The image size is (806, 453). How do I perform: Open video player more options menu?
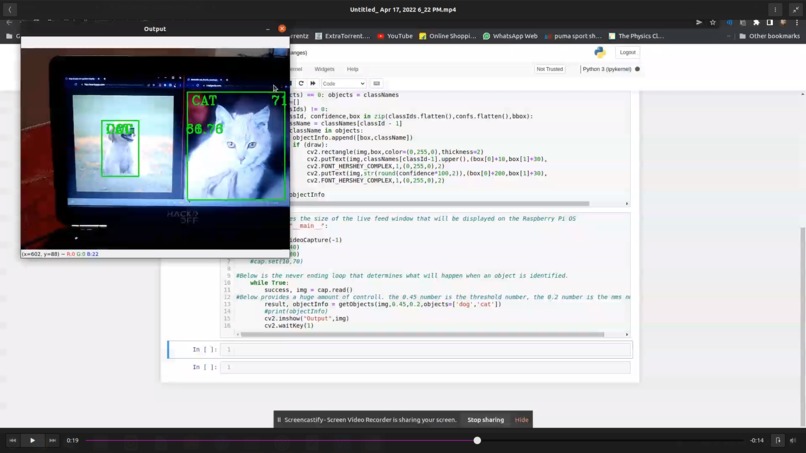pyautogui.click(x=775, y=9)
